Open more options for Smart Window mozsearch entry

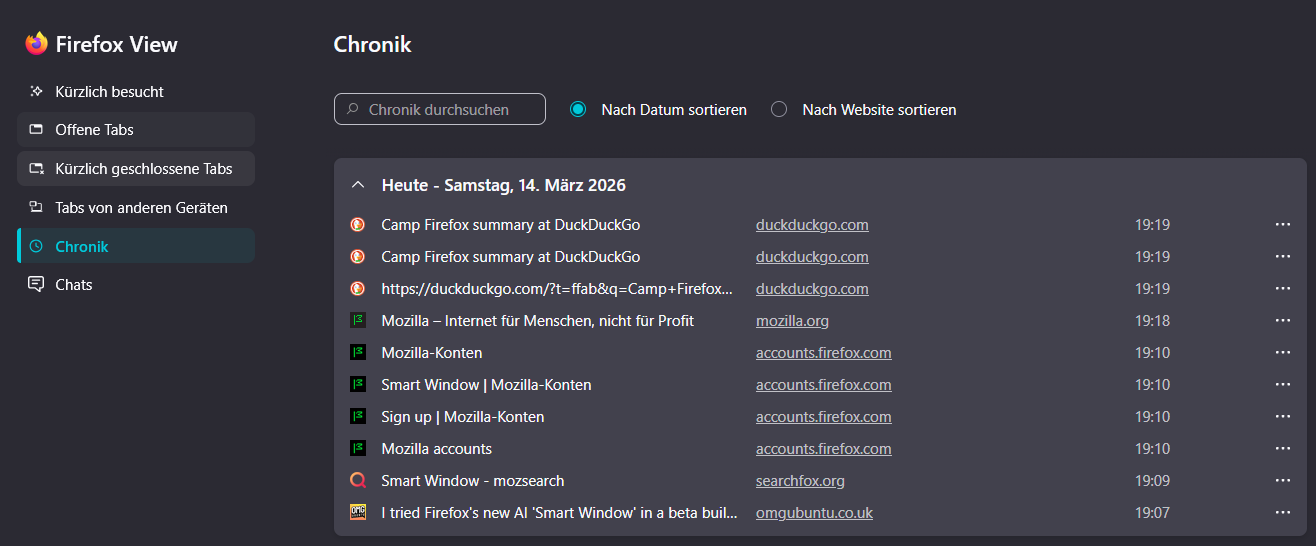1283,481
